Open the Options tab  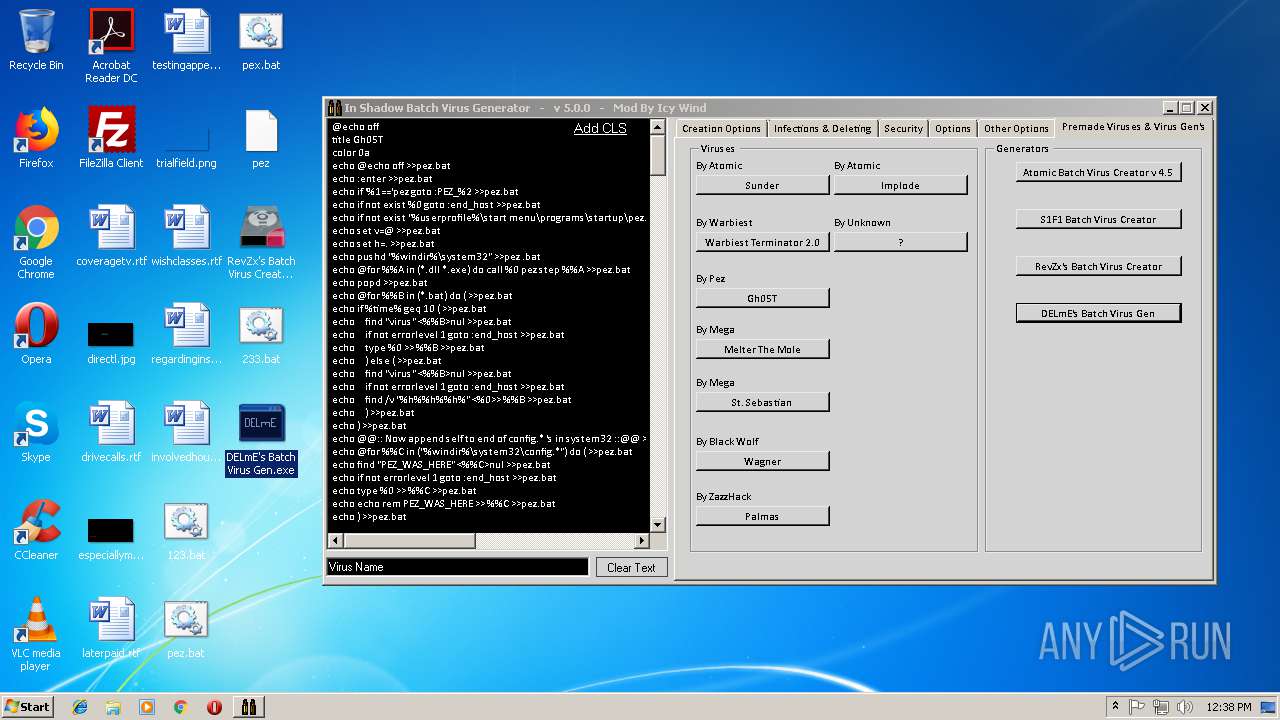coord(953,128)
